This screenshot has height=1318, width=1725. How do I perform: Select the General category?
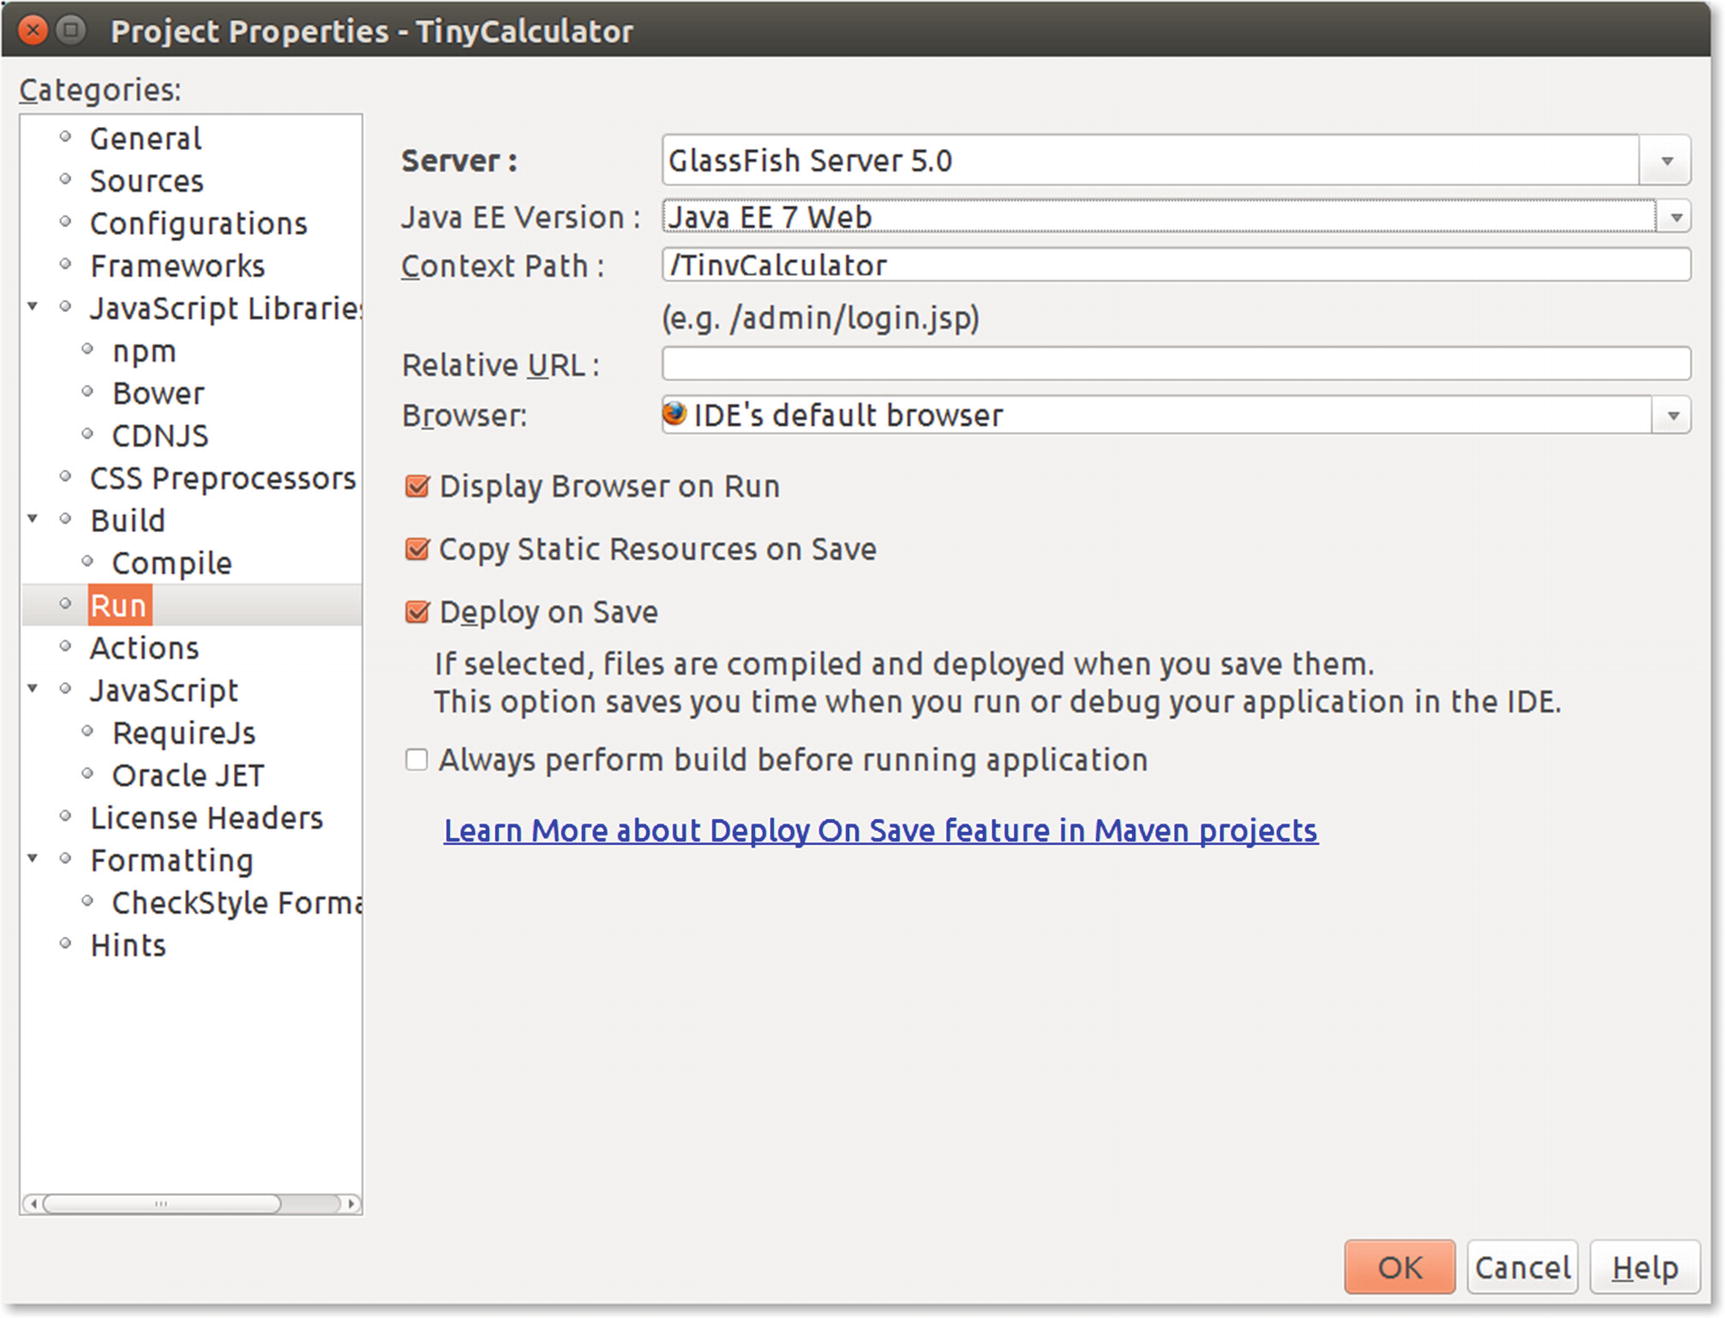[146, 138]
